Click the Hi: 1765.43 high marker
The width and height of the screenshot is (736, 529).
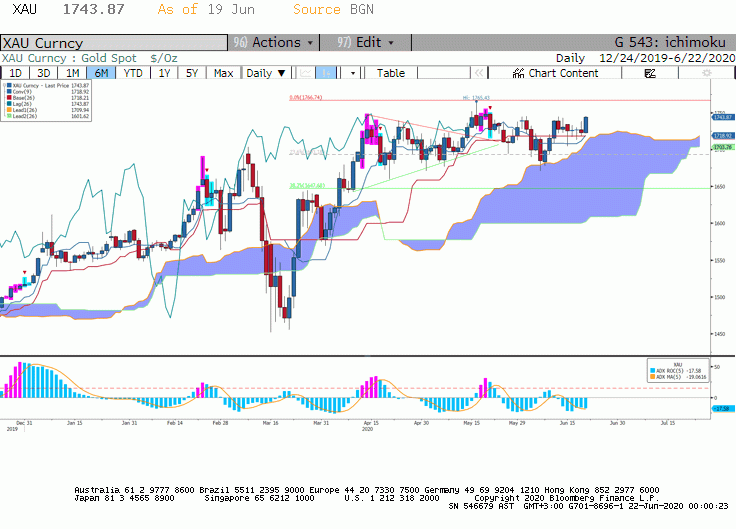tap(476, 98)
